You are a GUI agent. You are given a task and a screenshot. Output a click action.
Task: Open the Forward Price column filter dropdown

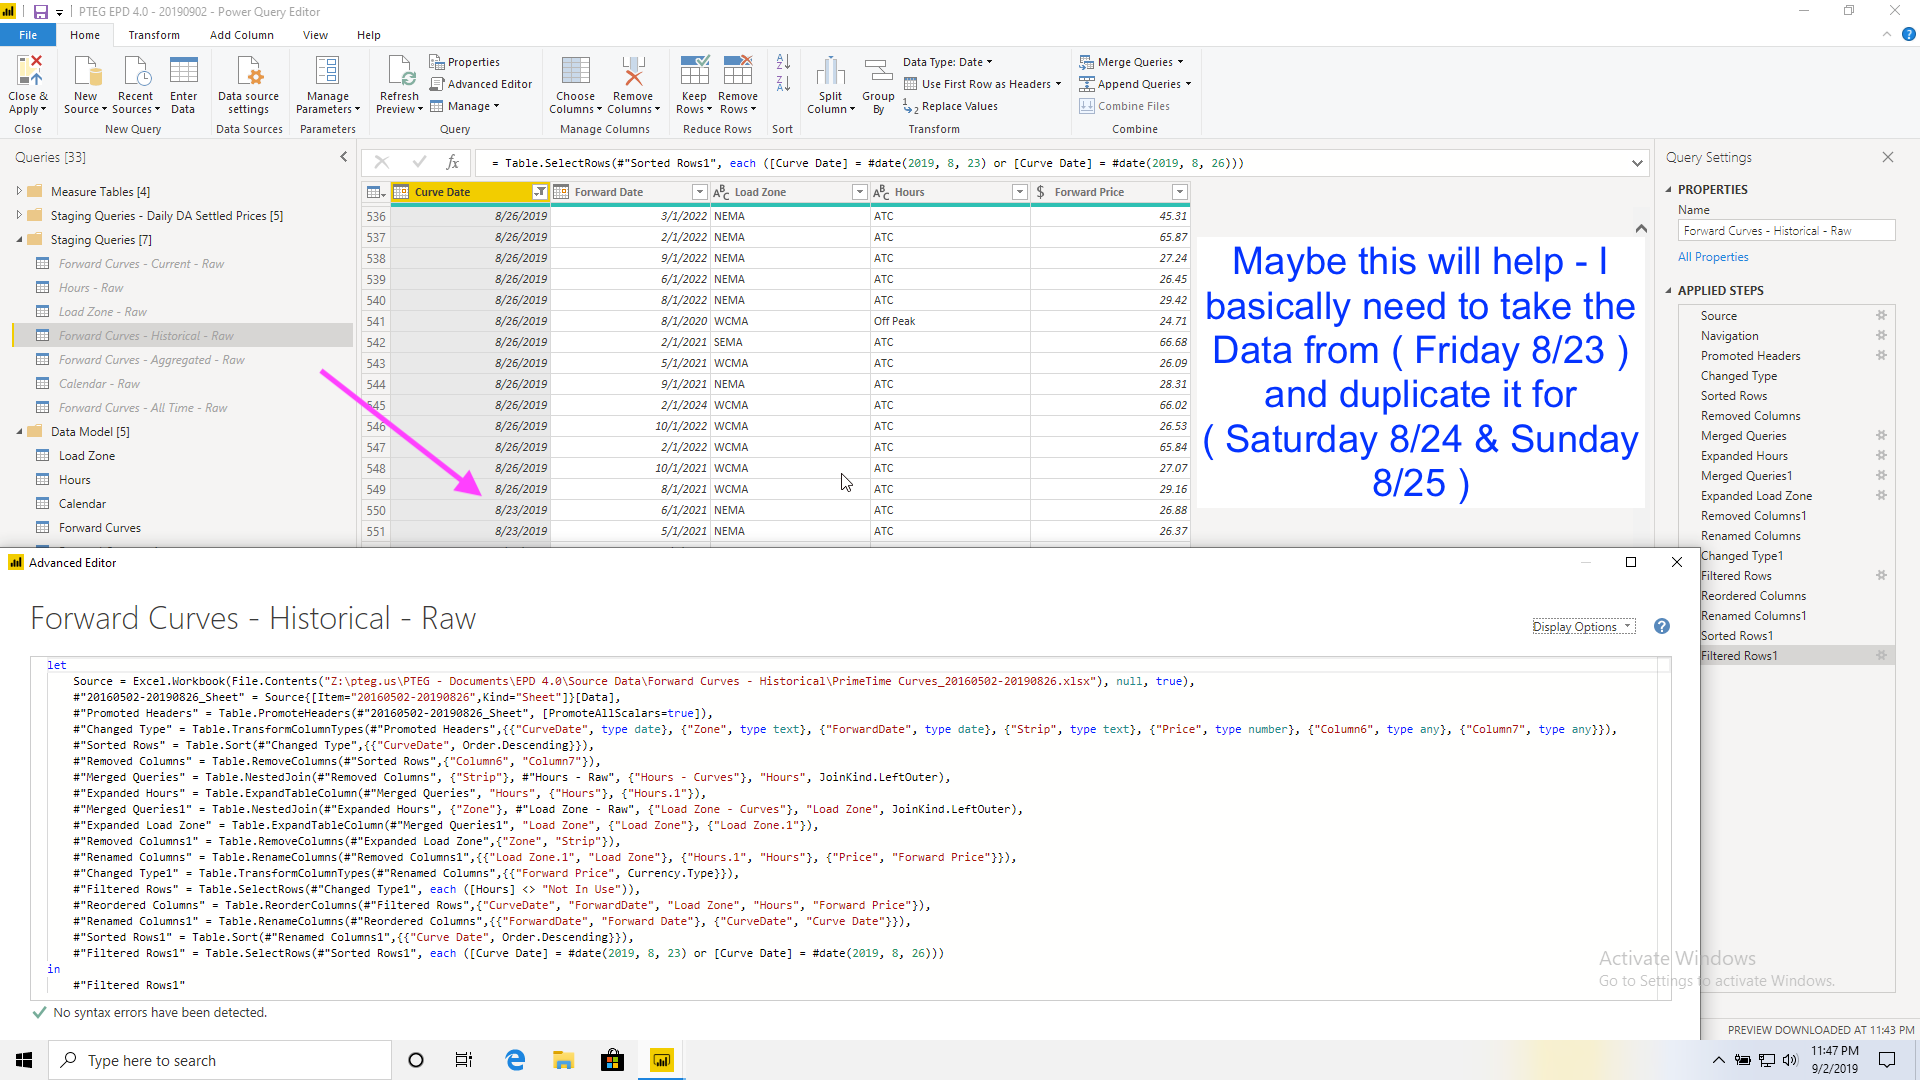[x=1180, y=192]
